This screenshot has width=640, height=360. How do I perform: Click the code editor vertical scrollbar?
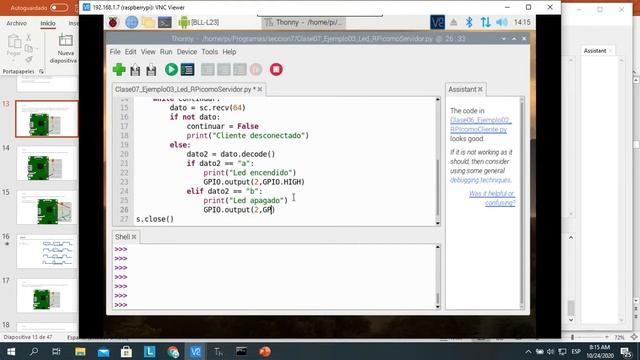[x=438, y=161]
